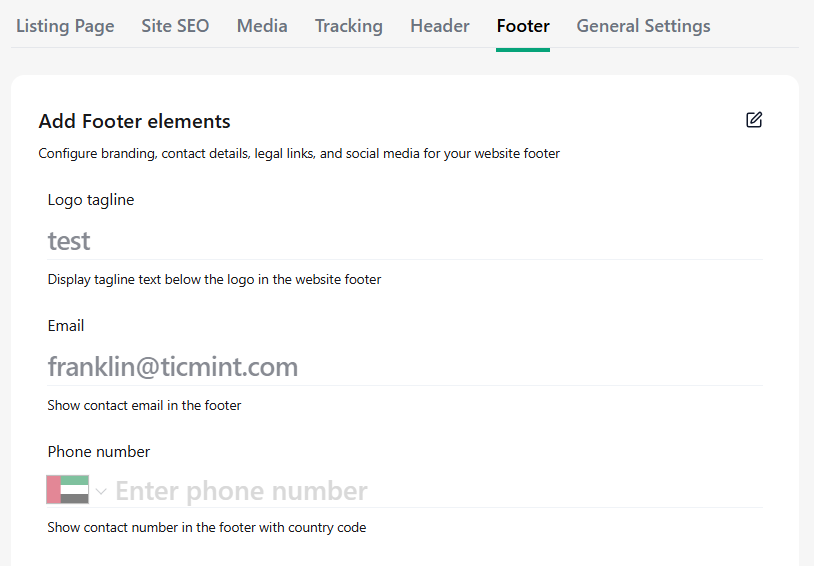Go to the Media tab
This screenshot has width=814, height=566.
[262, 26]
